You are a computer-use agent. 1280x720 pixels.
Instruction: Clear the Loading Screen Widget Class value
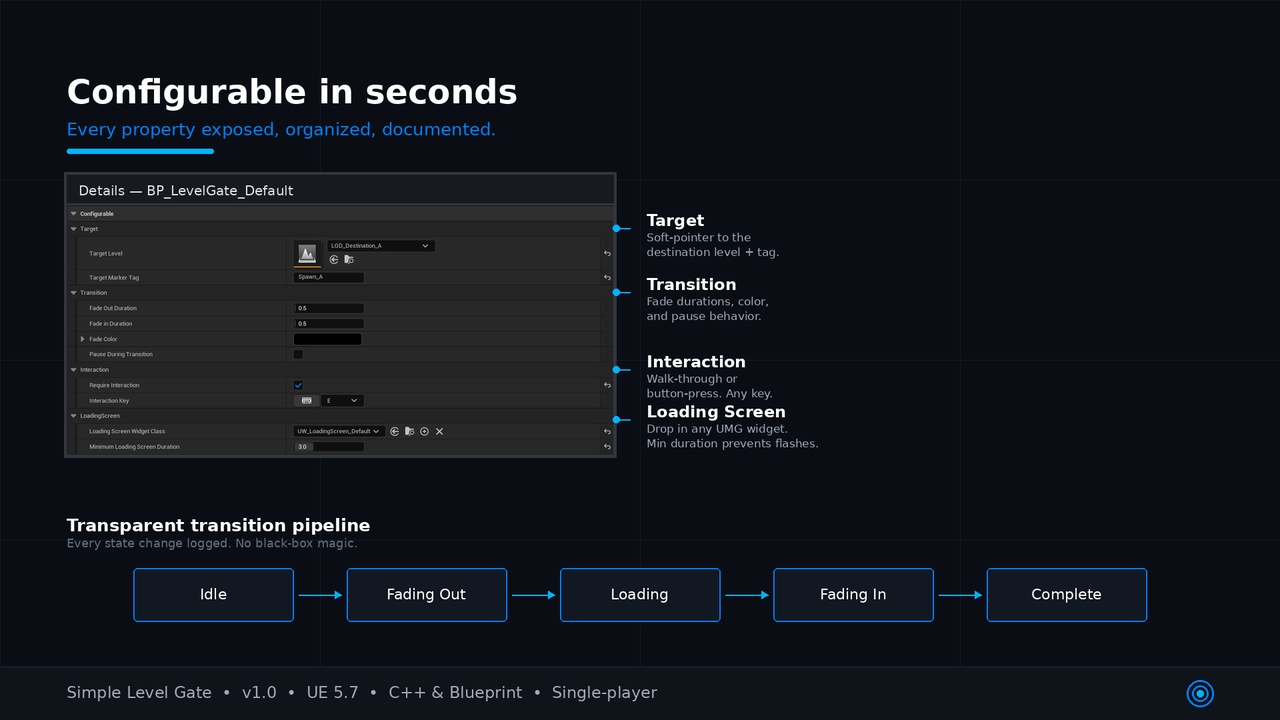[439, 432]
